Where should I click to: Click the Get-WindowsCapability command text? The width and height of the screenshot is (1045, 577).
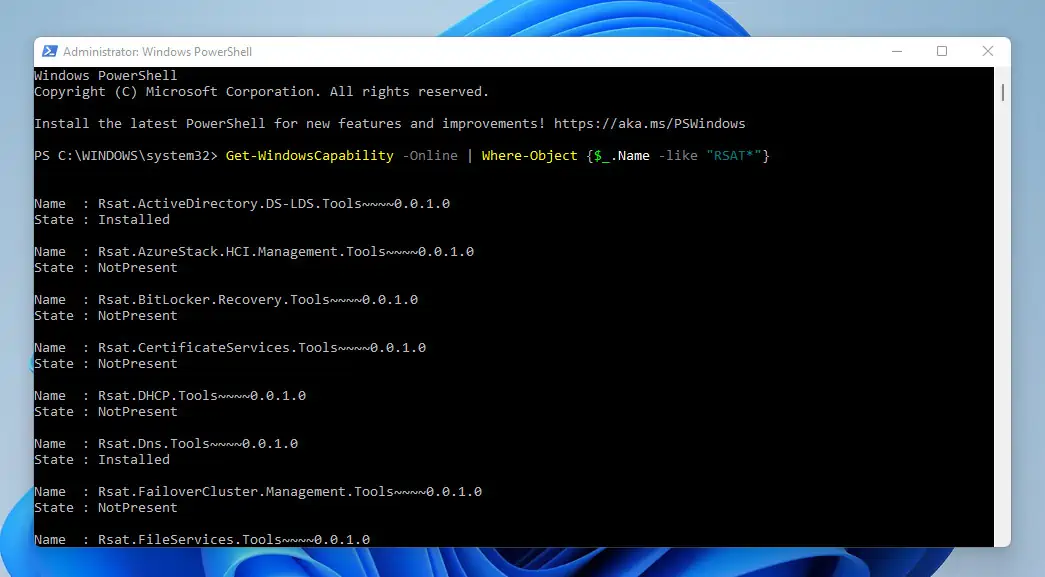(310, 155)
